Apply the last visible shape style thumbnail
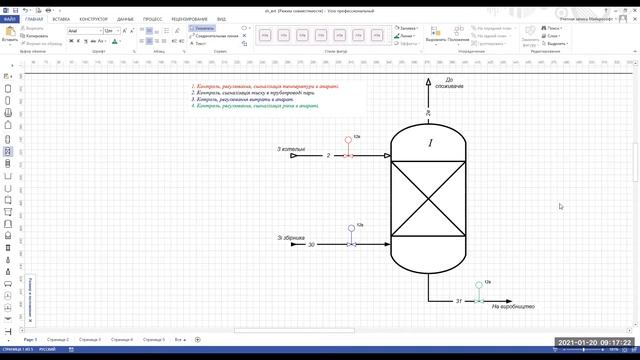The image size is (640, 360). [377, 36]
